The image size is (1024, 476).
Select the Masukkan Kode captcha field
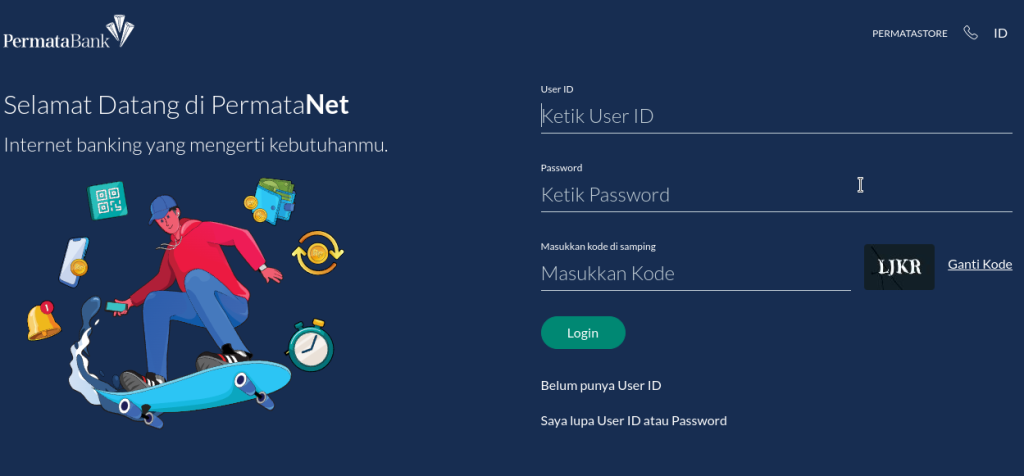[695, 273]
